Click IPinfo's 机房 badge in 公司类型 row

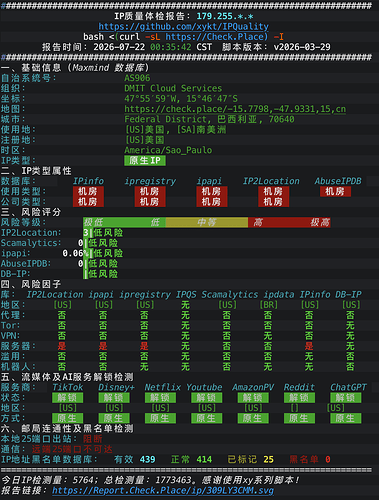tap(88, 202)
